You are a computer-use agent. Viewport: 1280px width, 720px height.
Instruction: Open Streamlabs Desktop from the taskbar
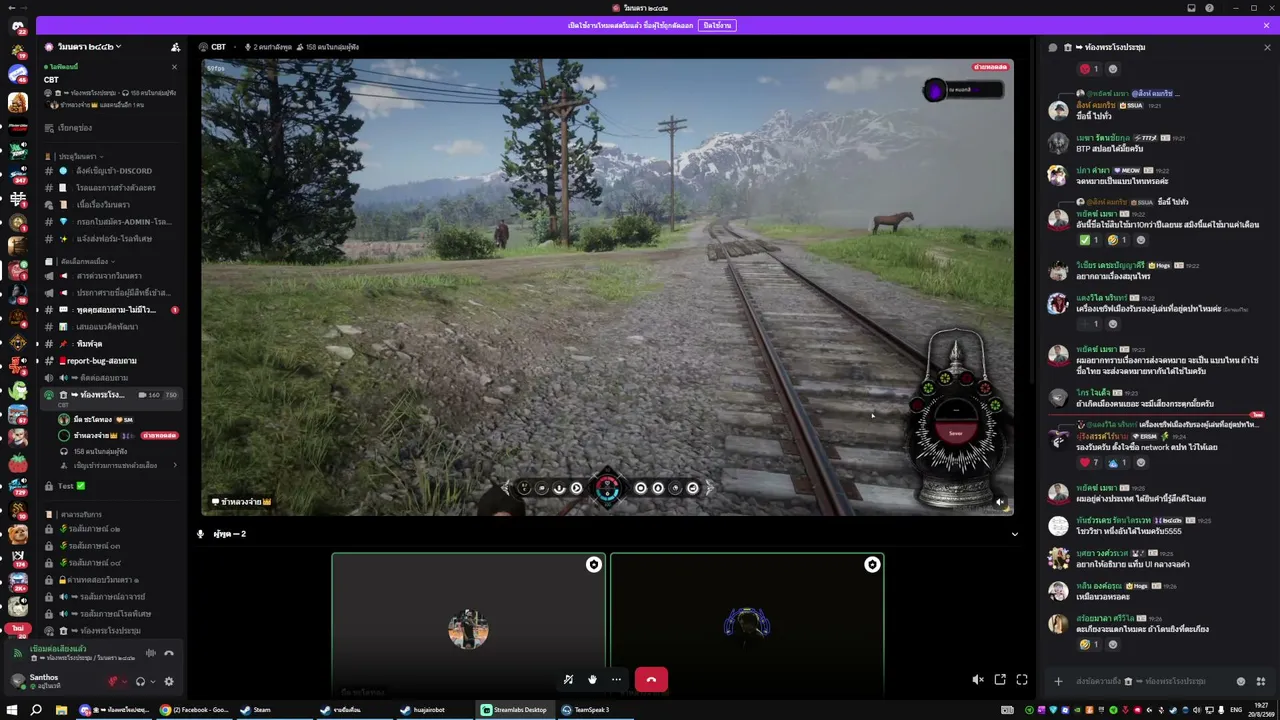[513, 710]
